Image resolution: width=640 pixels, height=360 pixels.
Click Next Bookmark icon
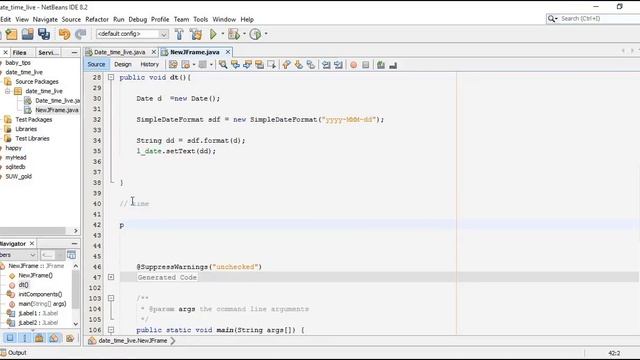click(298, 65)
